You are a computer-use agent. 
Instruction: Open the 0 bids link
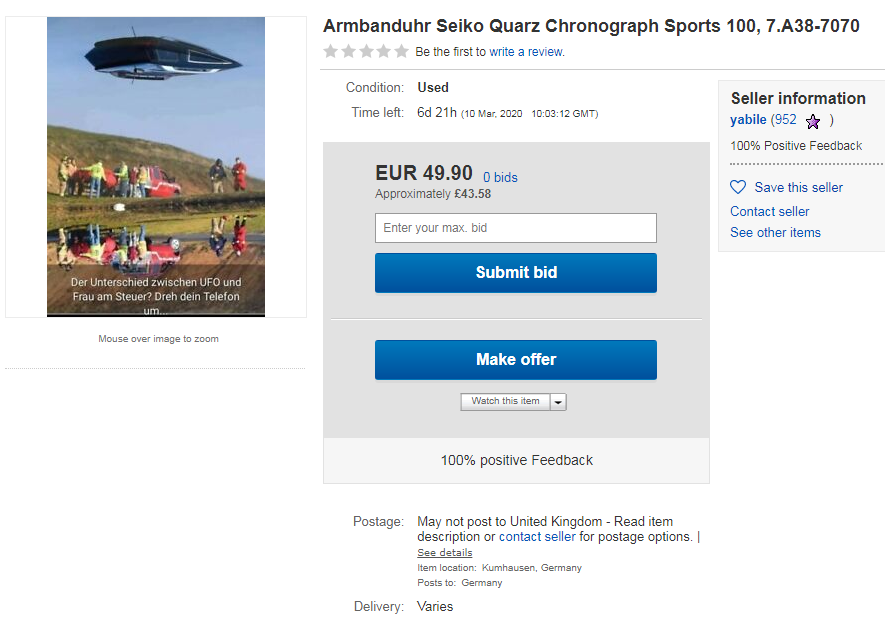pos(500,178)
